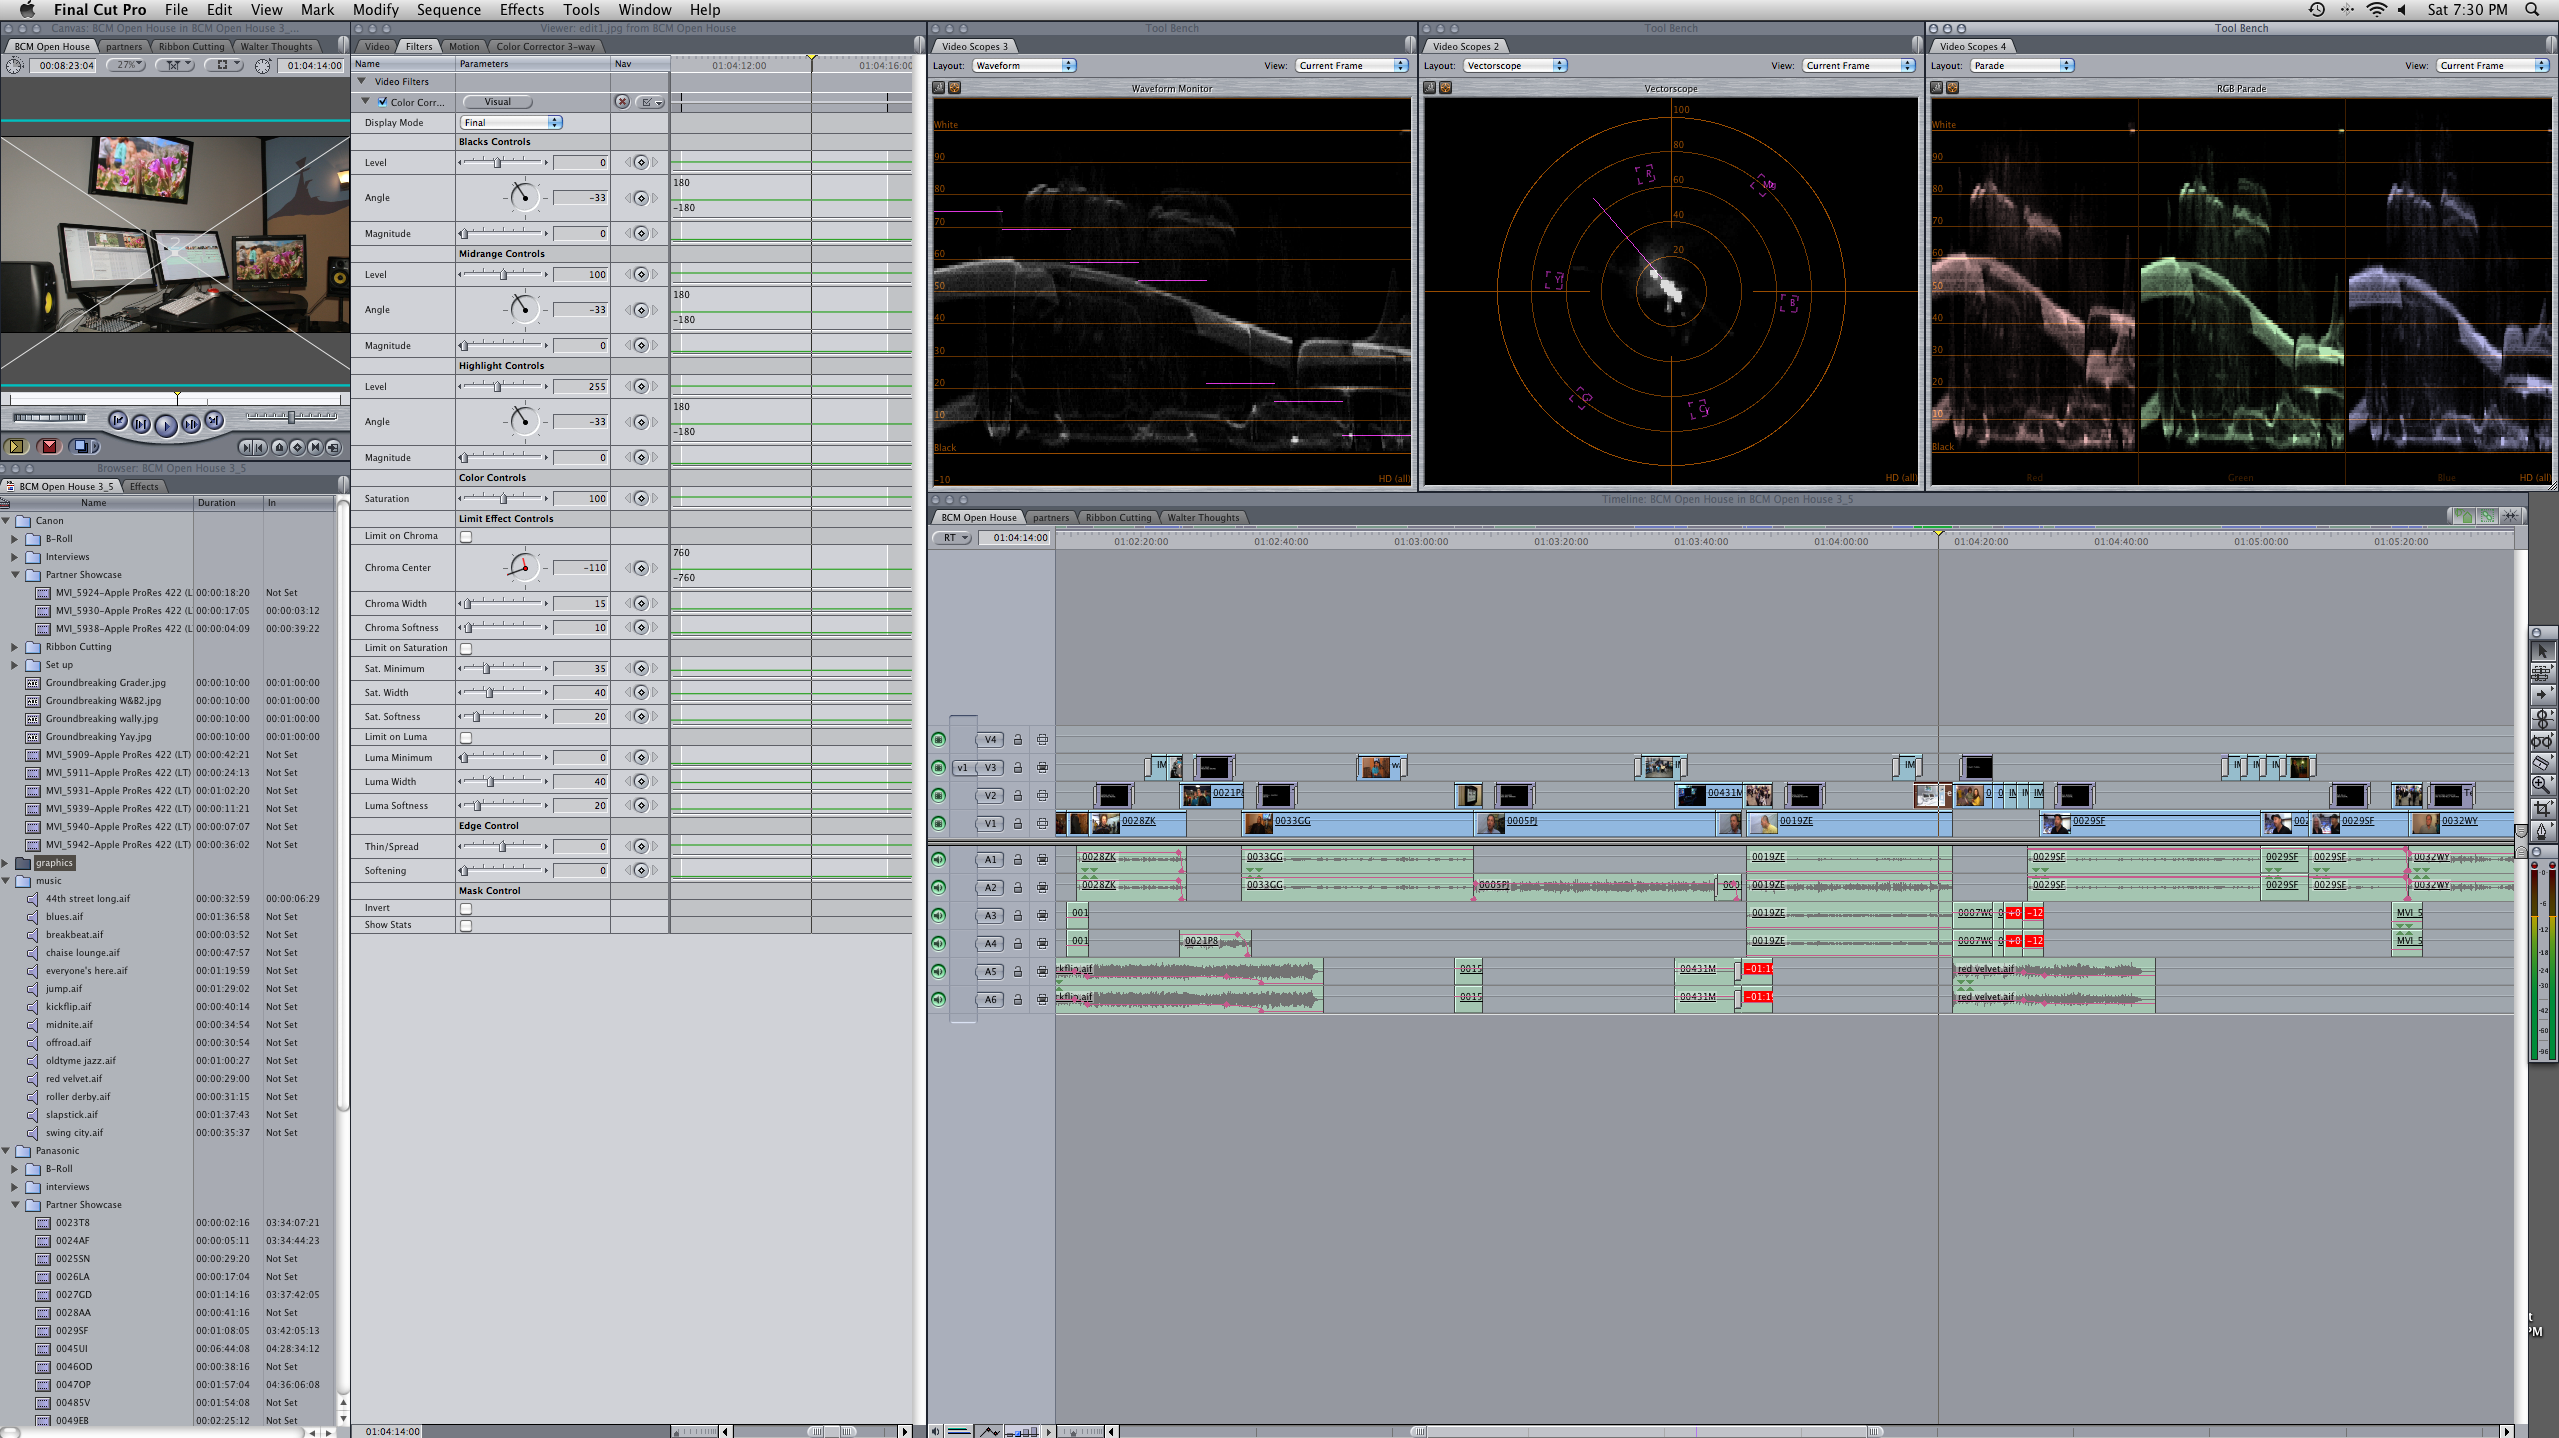
Task: Open the Sequence menu
Action: click(x=448, y=10)
